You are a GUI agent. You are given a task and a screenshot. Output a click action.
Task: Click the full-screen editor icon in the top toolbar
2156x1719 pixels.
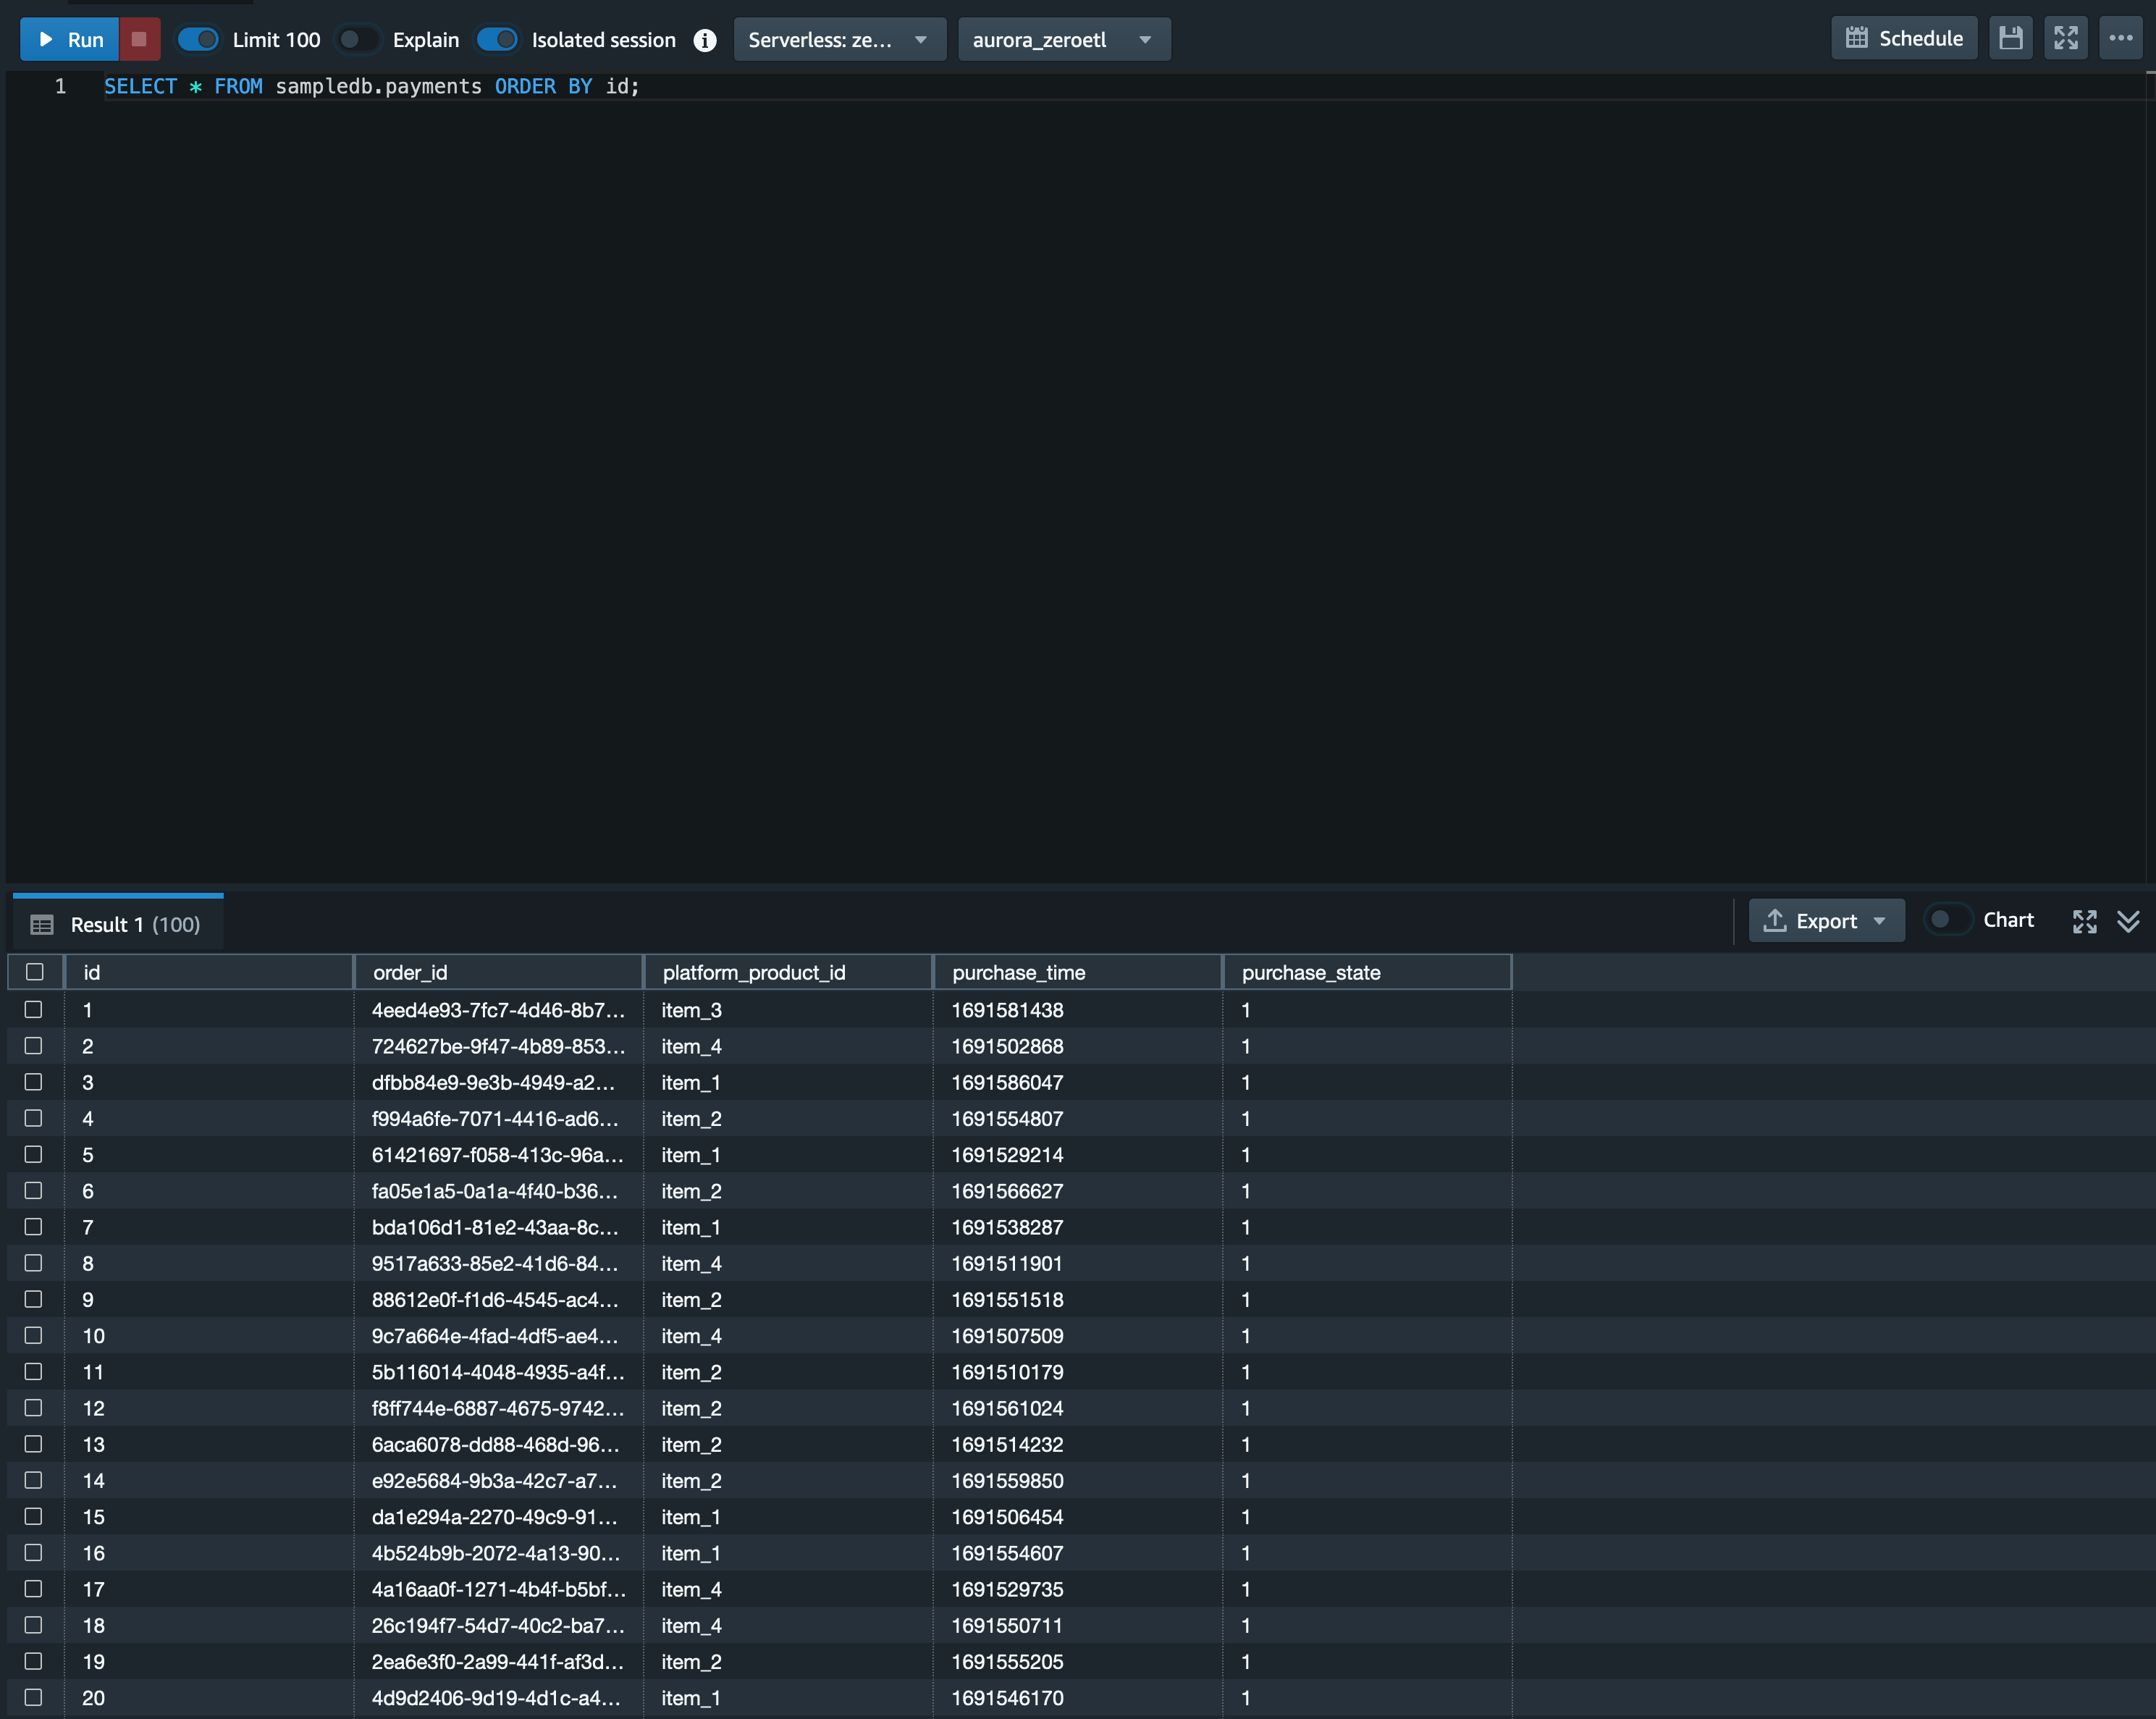[2065, 39]
